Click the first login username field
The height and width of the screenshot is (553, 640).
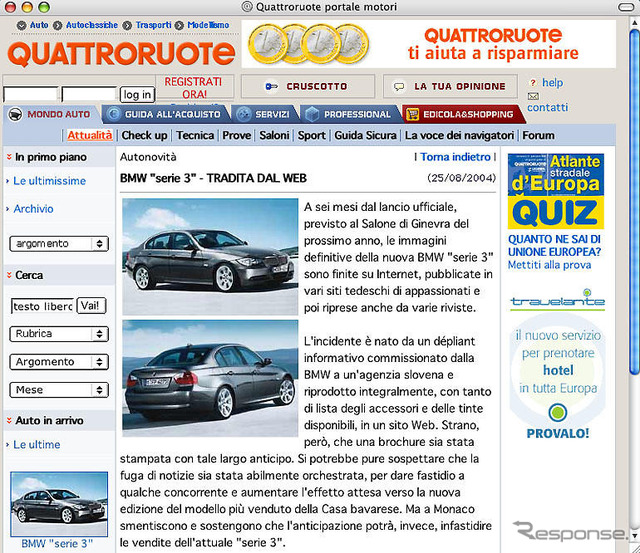click(31, 95)
